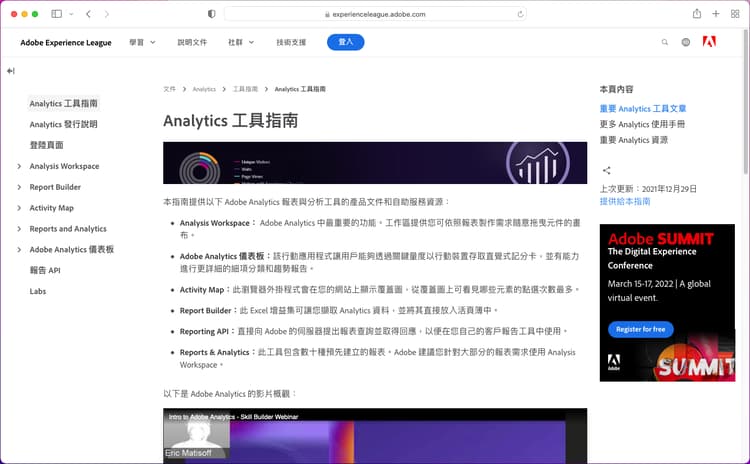This screenshot has height=464, width=750.
Task: Click the Safari address bar
Action: click(x=375, y=14)
